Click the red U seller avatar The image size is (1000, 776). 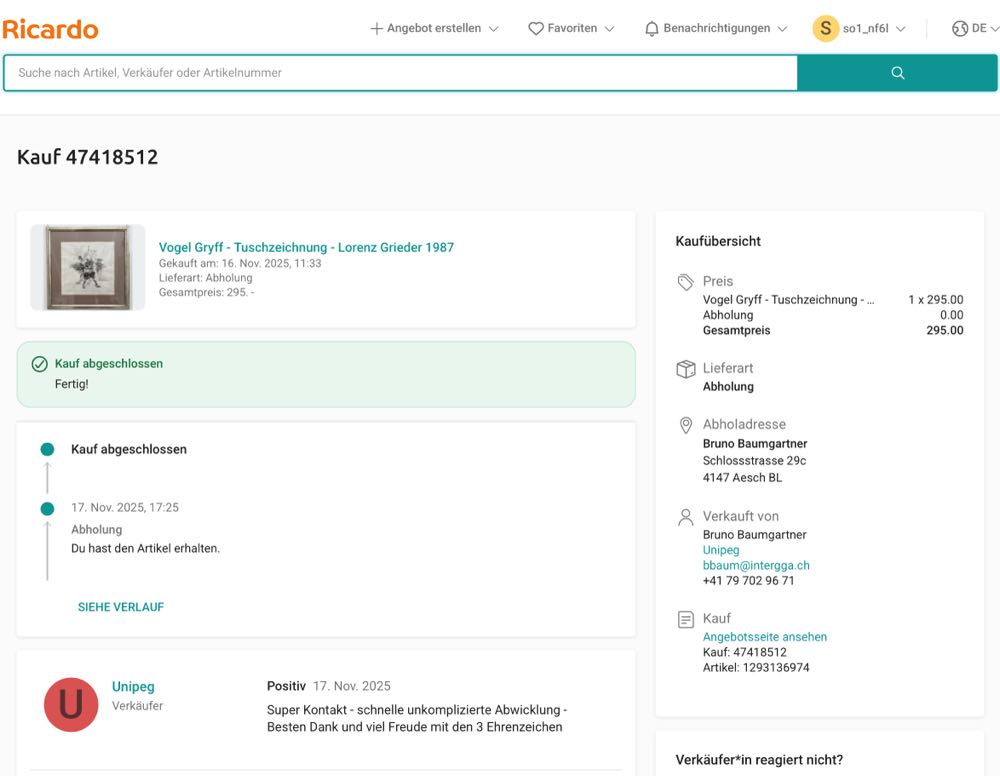[71, 704]
